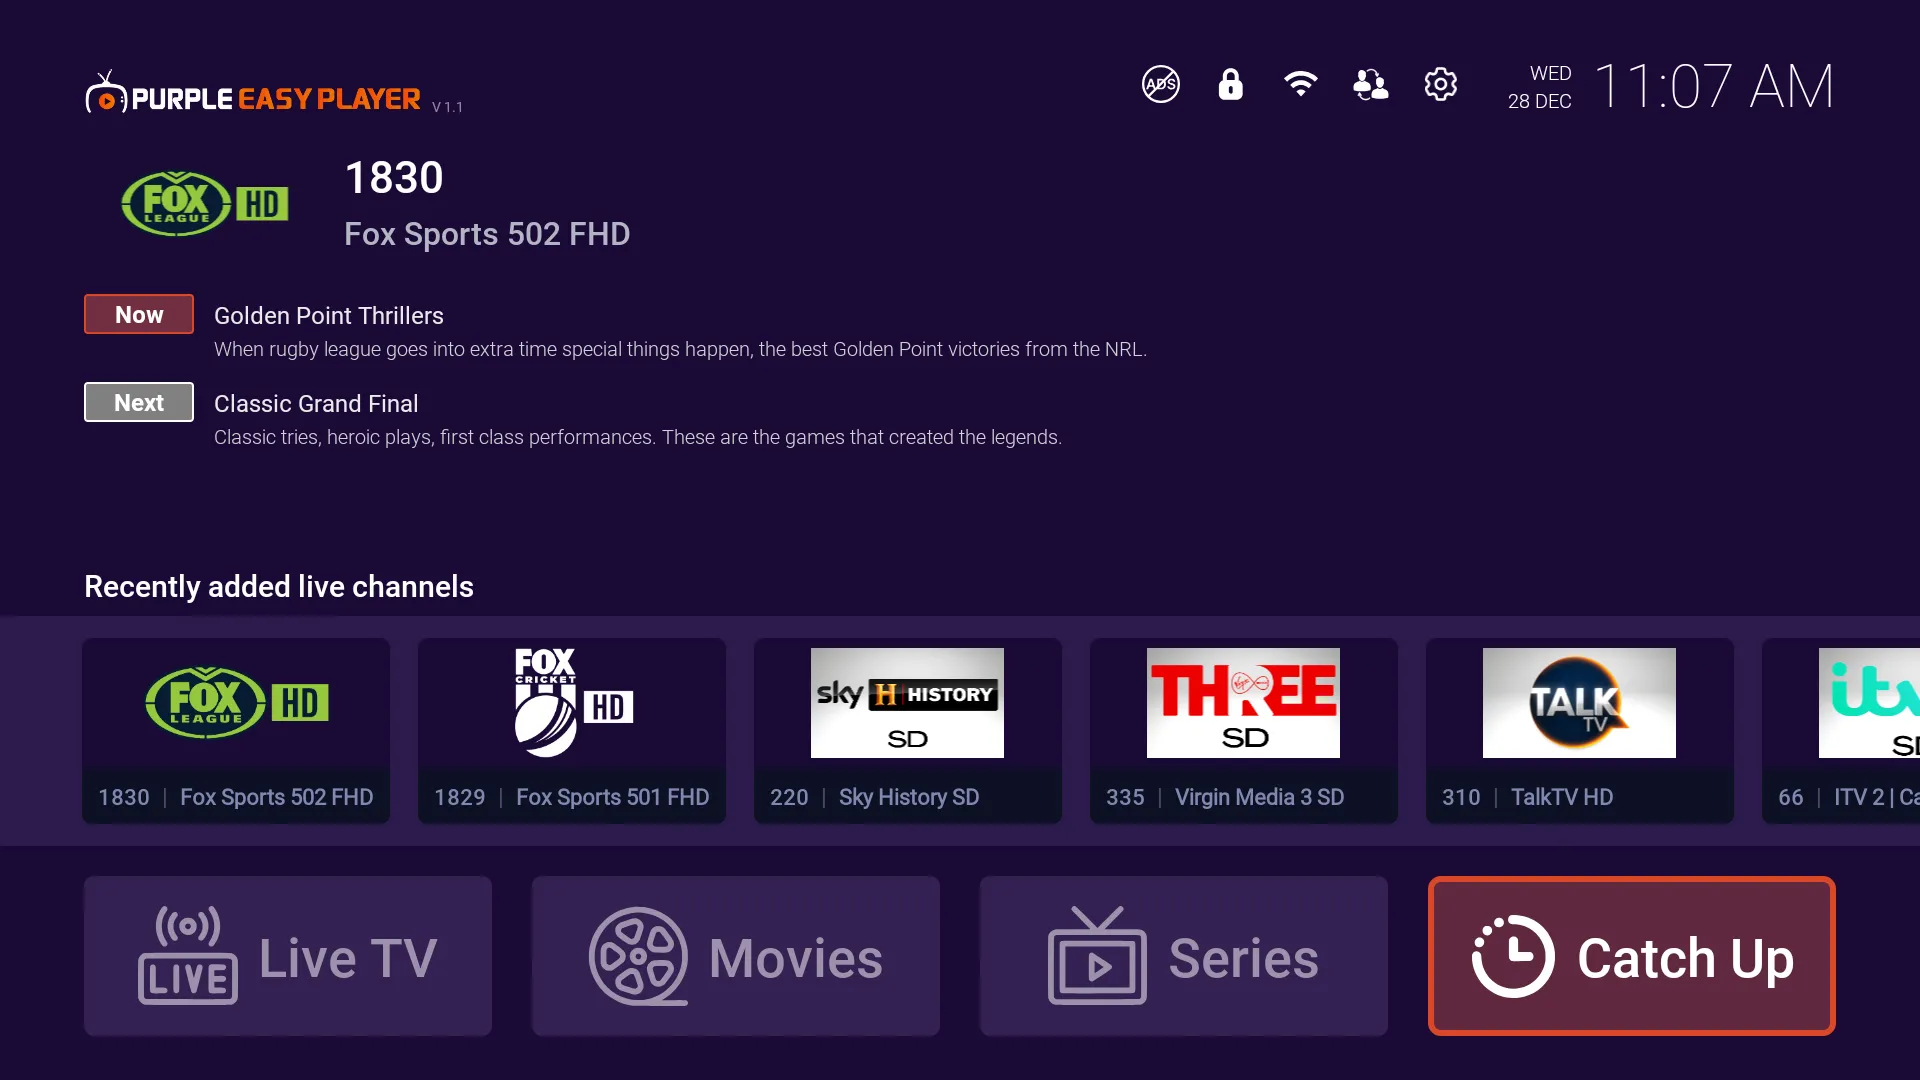Click the Golden Point Thrillers title
This screenshot has width=1920, height=1080.
tap(328, 315)
